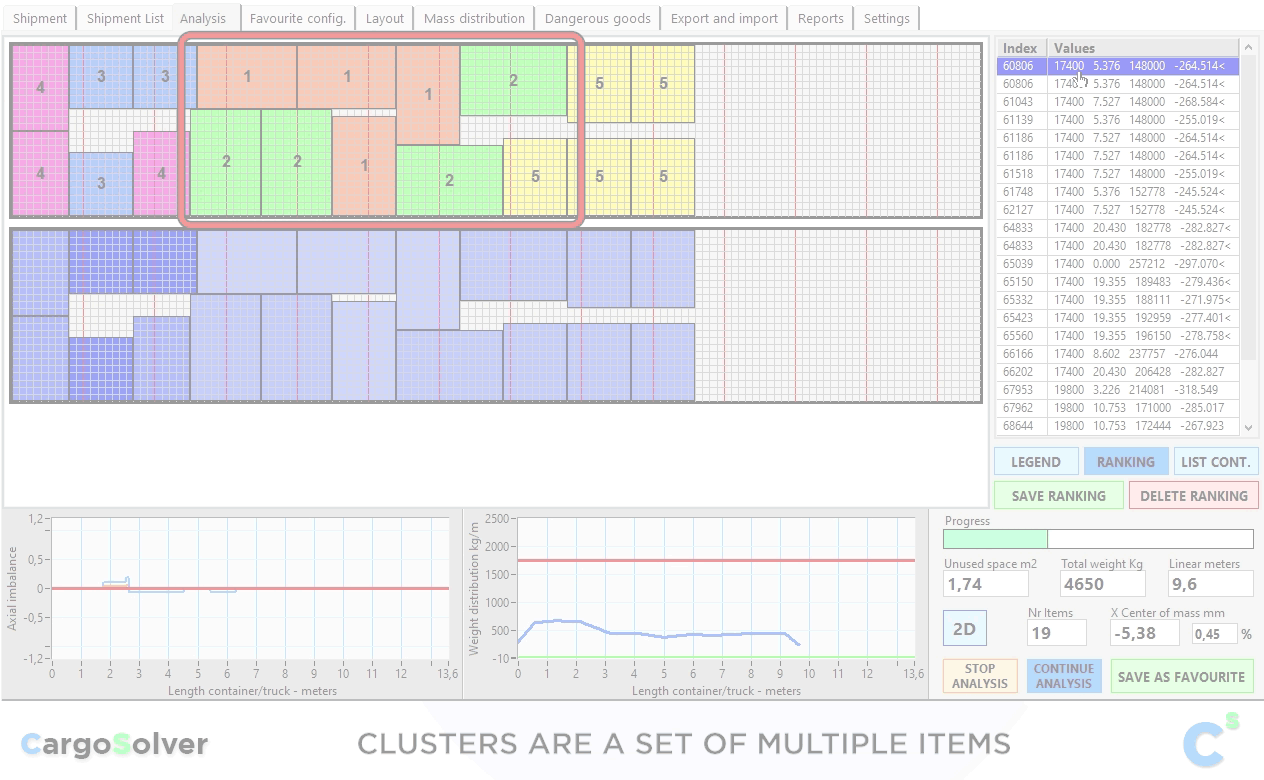Click the LEGEND button
Image resolution: width=1264 pixels, height=780 pixels.
coord(1036,462)
